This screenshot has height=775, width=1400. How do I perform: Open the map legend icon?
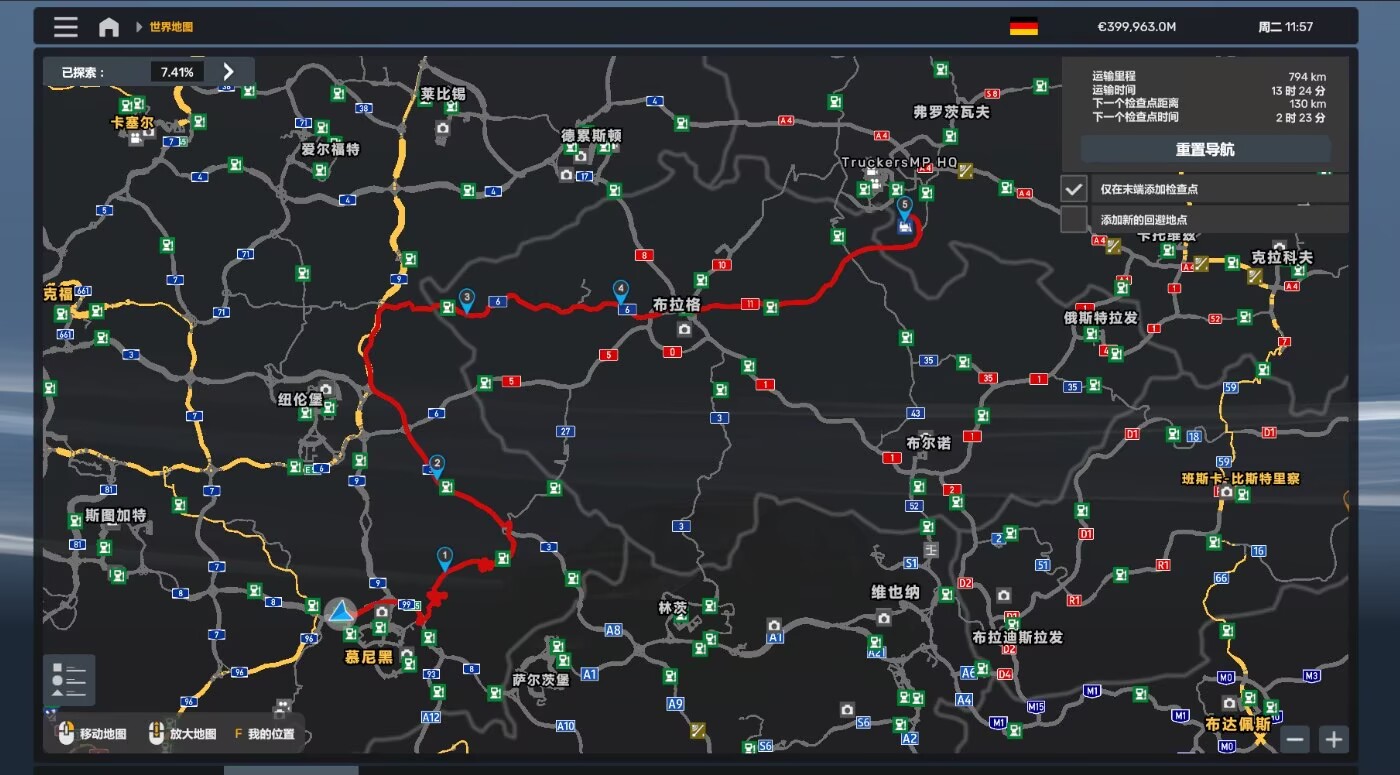coord(69,680)
